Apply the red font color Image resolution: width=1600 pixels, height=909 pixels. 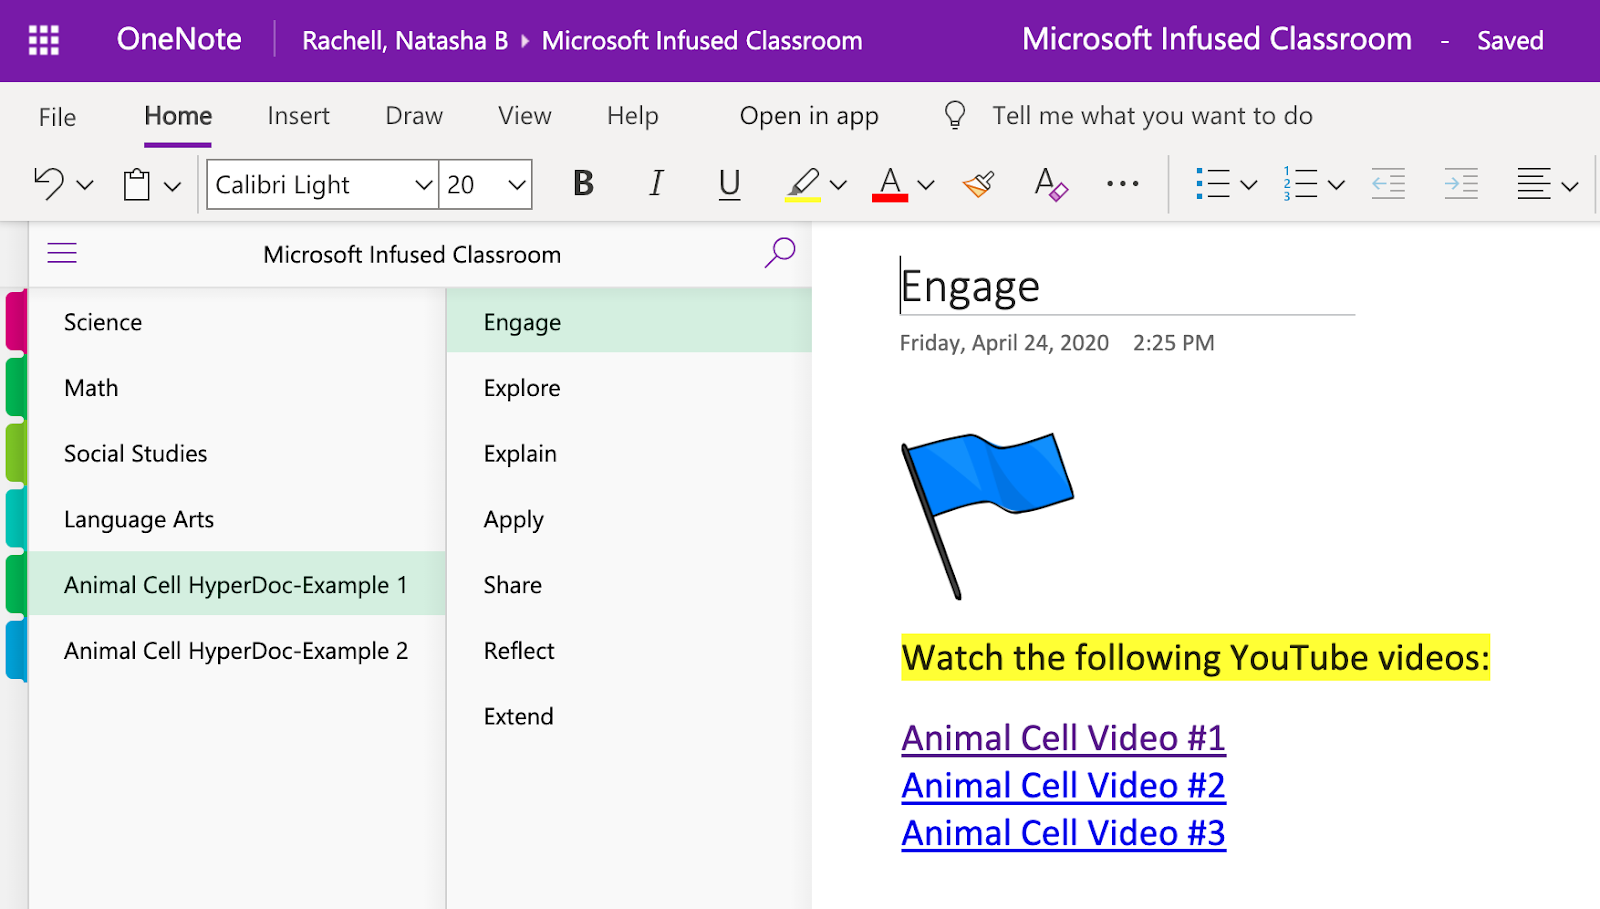pos(890,185)
